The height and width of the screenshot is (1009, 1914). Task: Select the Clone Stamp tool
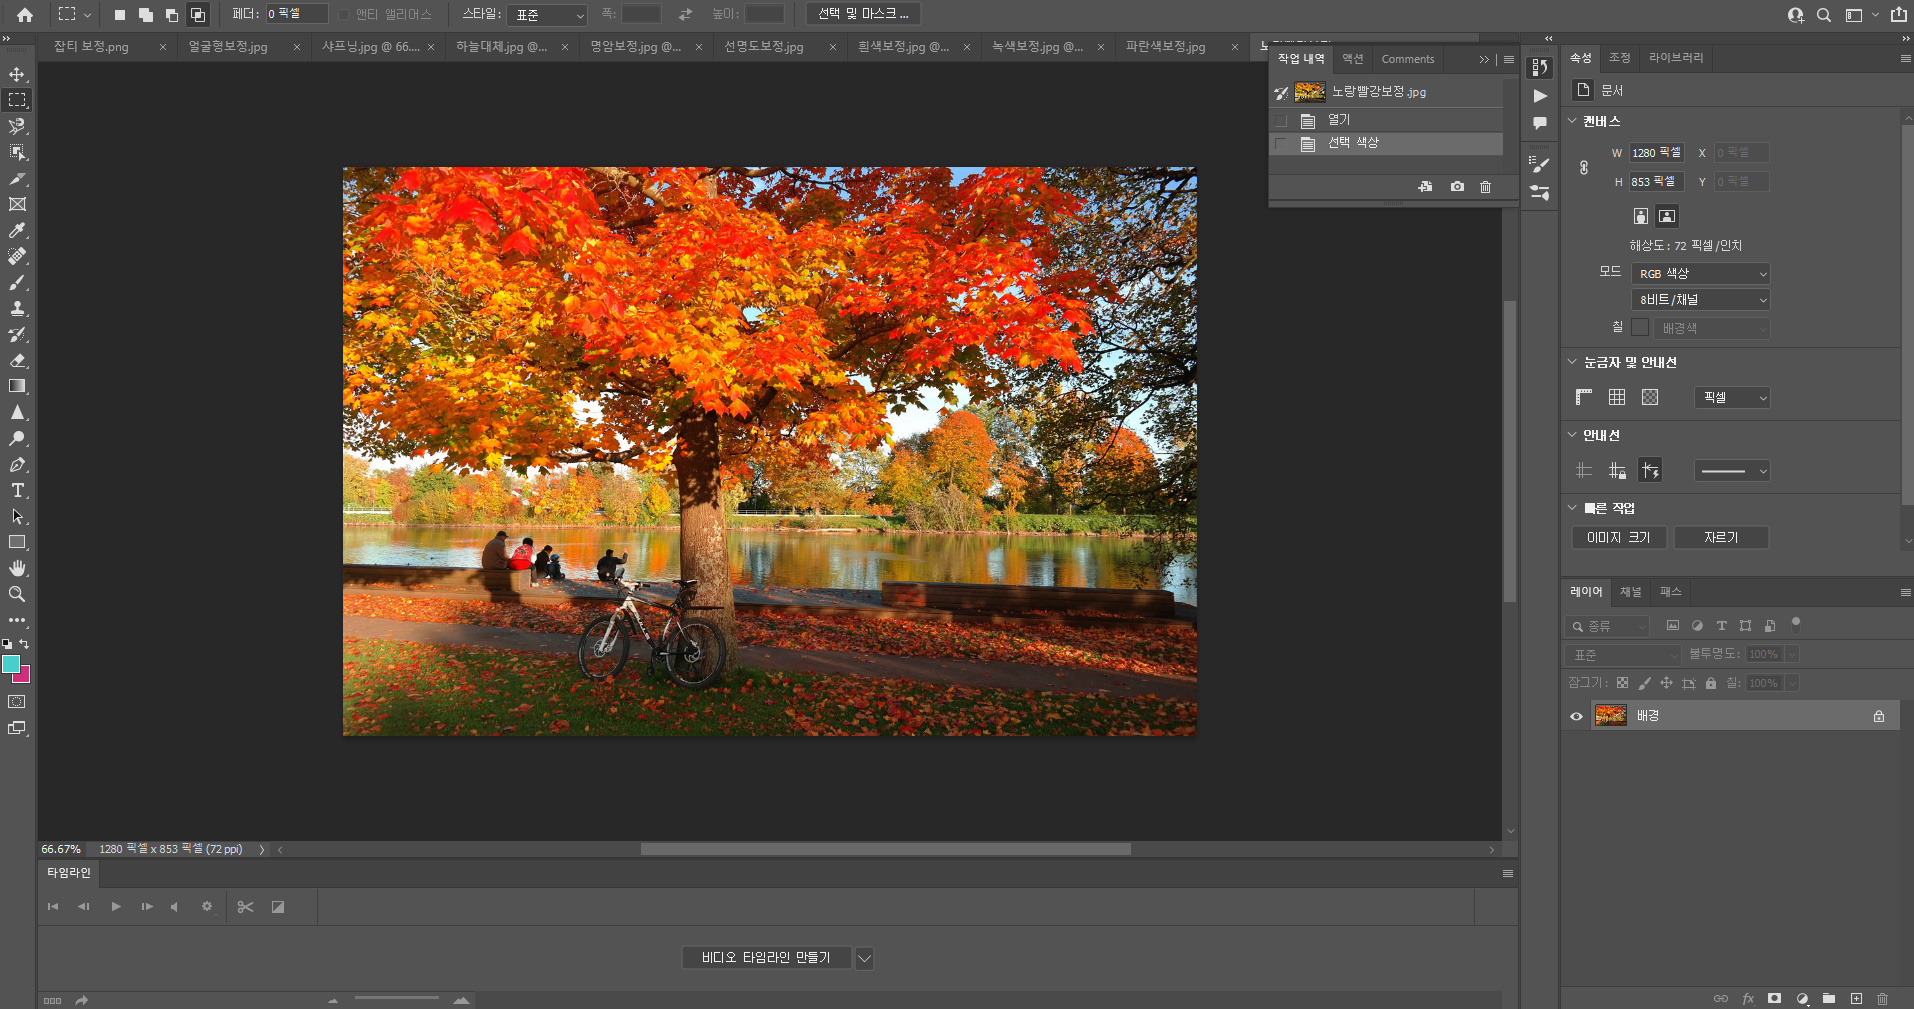pos(17,308)
